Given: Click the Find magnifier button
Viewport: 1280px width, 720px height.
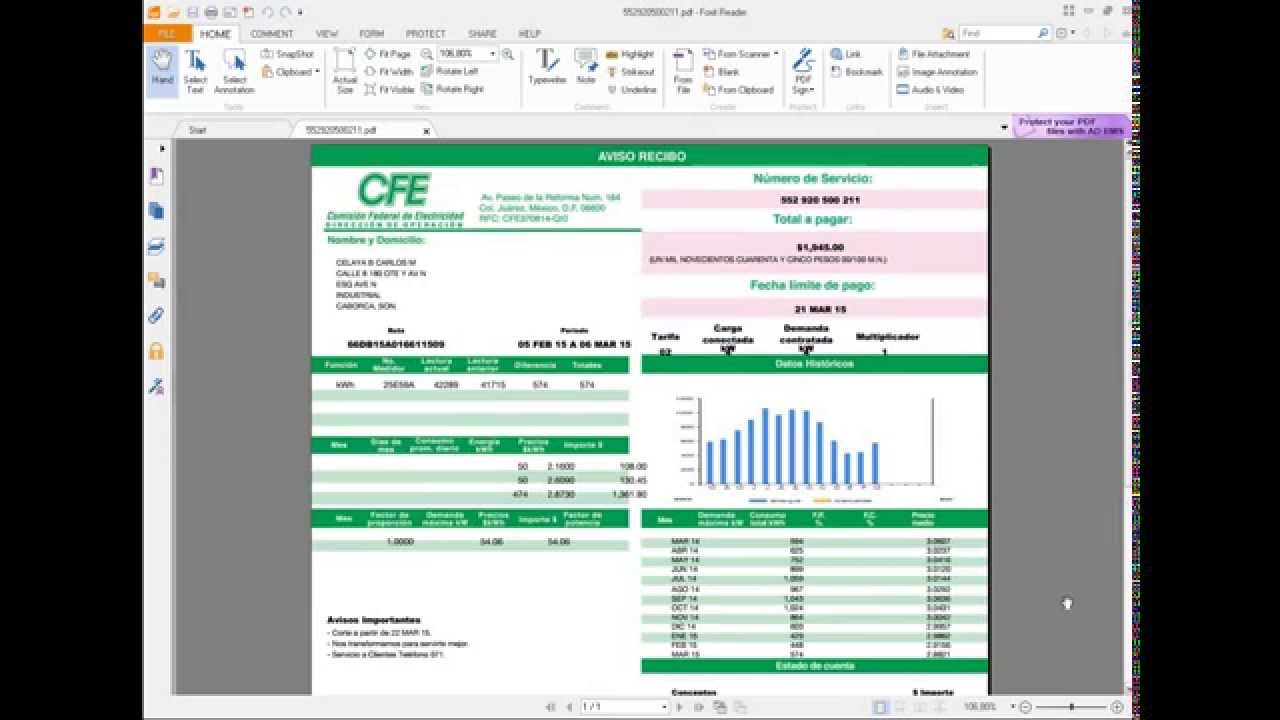Looking at the screenshot, I should (1044, 33).
